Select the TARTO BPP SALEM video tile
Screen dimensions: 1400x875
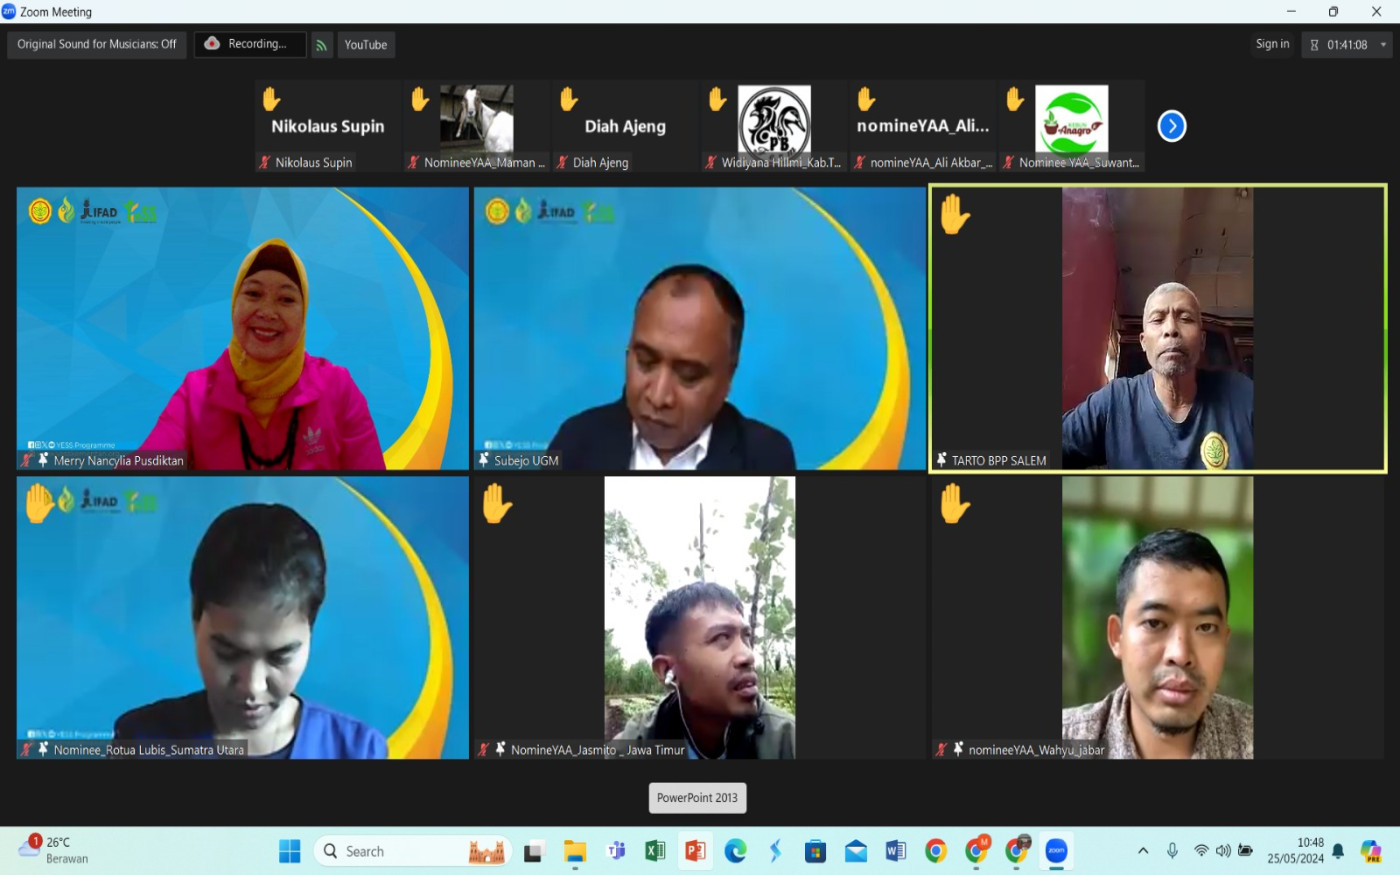(x=1157, y=328)
